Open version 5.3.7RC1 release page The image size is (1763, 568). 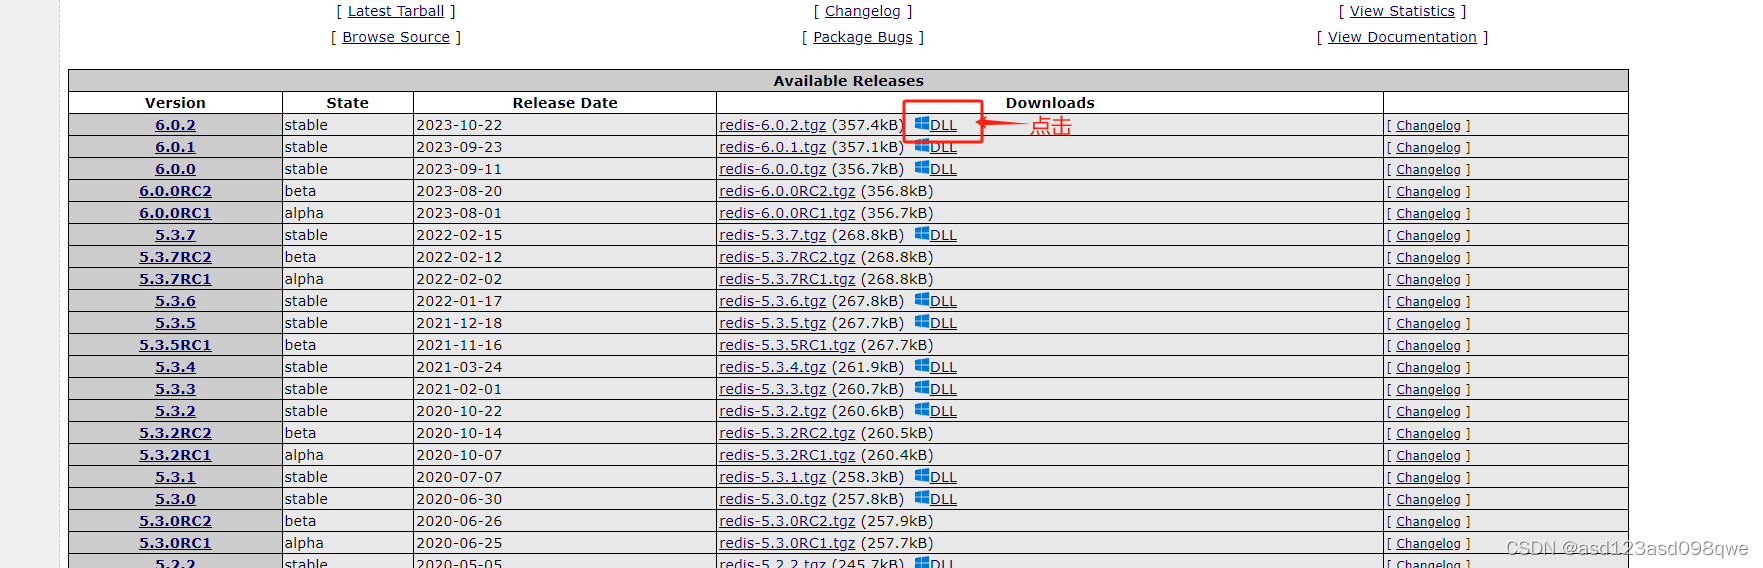pyautogui.click(x=175, y=279)
